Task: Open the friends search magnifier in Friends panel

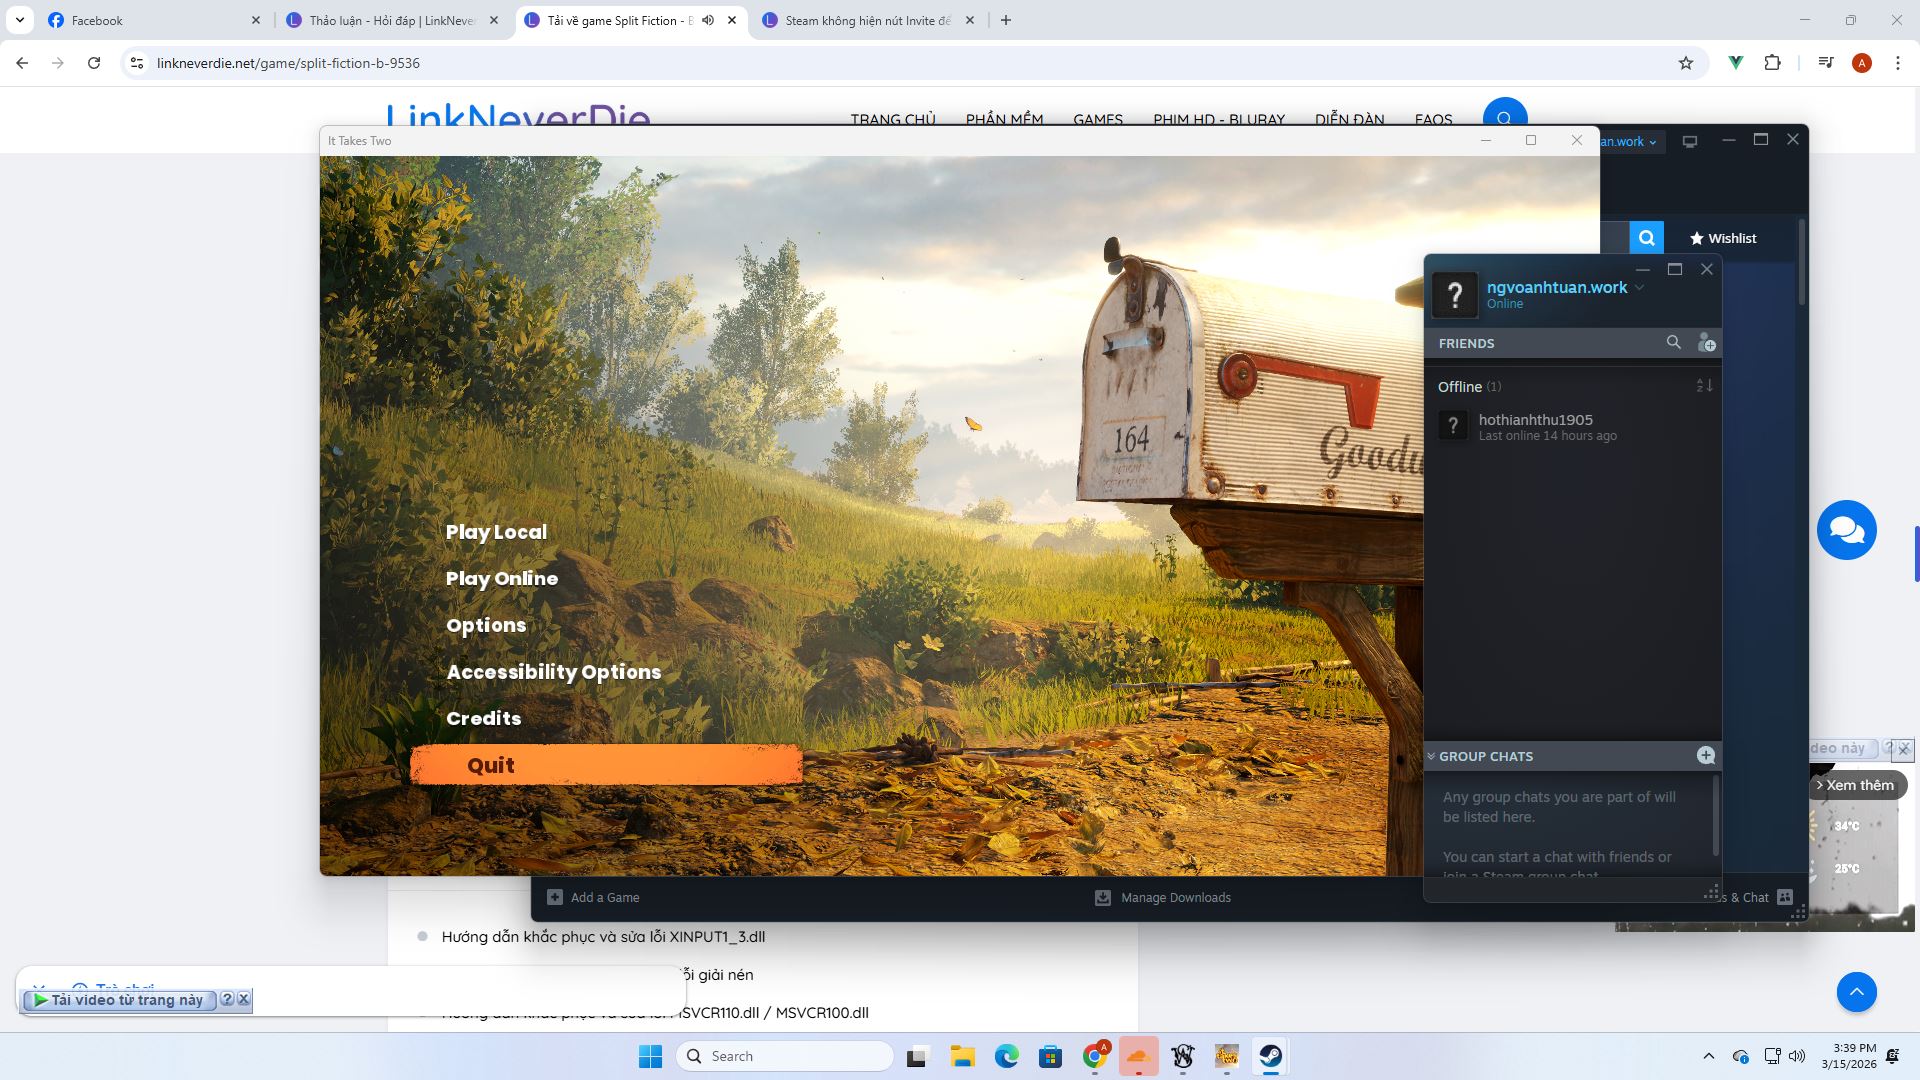Action: 1675,343
